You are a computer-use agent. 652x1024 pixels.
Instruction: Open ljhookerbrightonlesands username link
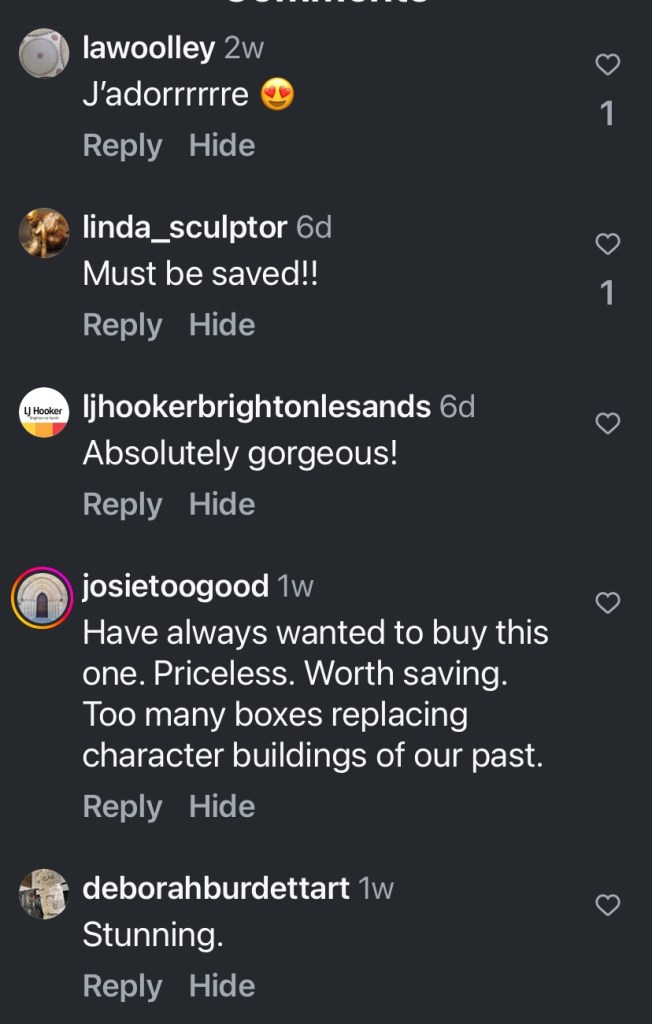click(x=256, y=407)
